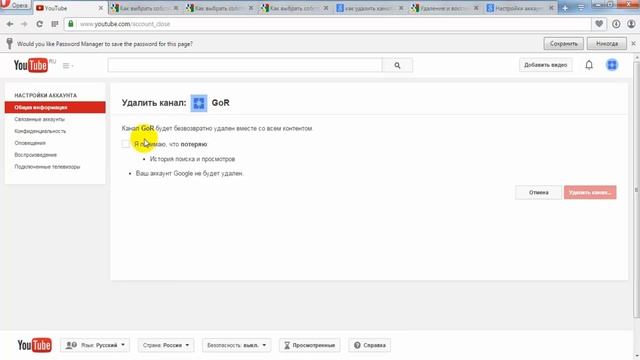Go forward to next page
Image resolution: width=640 pixels, height=360 pixels.
24,24
